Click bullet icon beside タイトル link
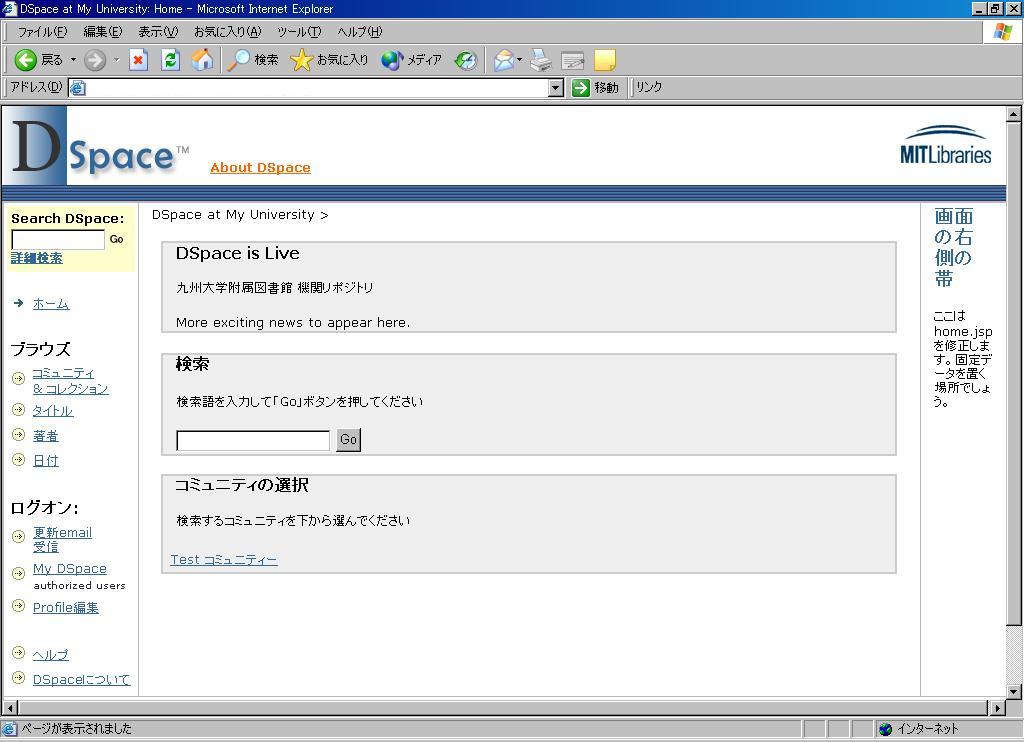The image size is (1024, 742). tap(18, 410)
